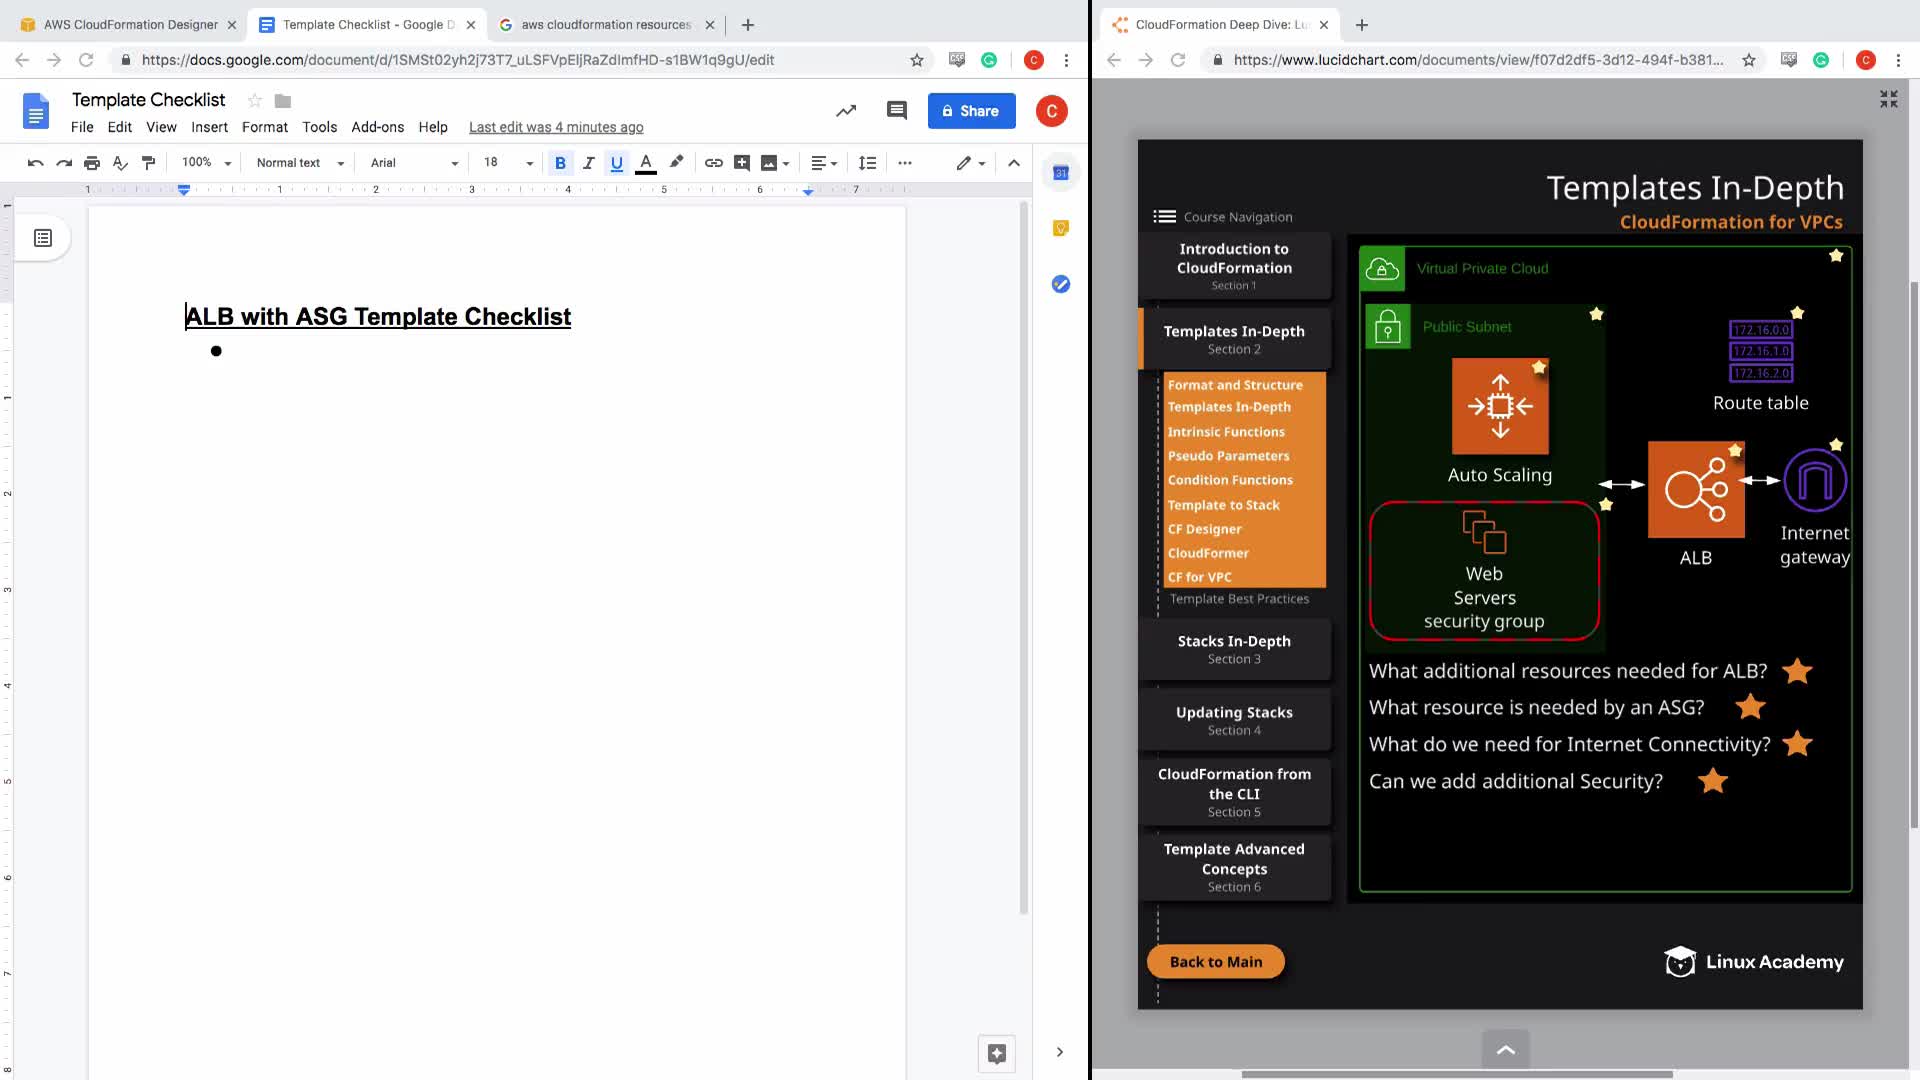Screen dimensions: 1920x1080
Task: Select Intrinsic Functions in the course navigation
Action: pyautogui.click(x=1226, y=432)
